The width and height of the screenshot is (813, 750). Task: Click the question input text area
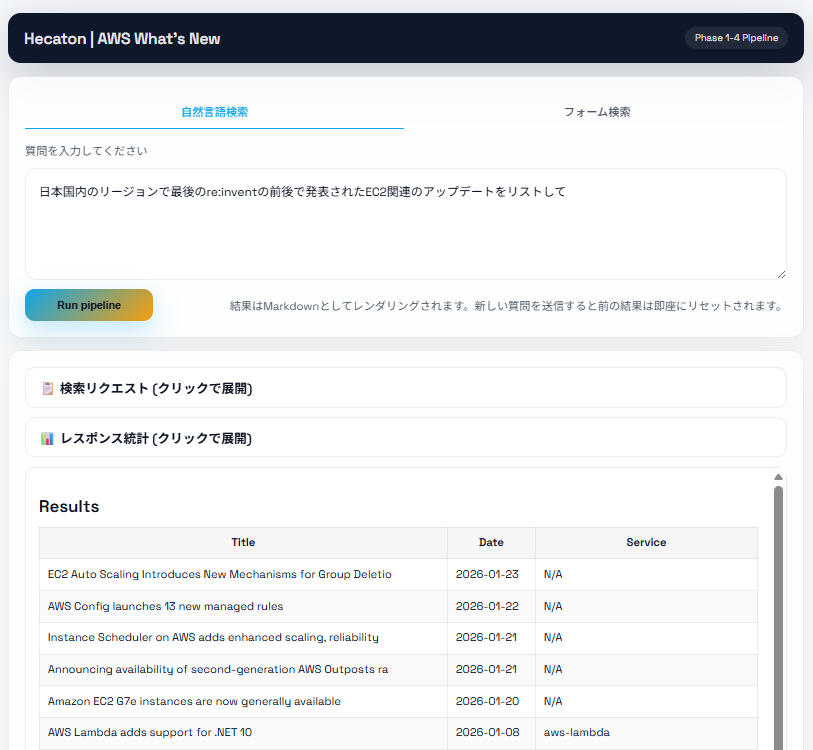pos(404,220)
